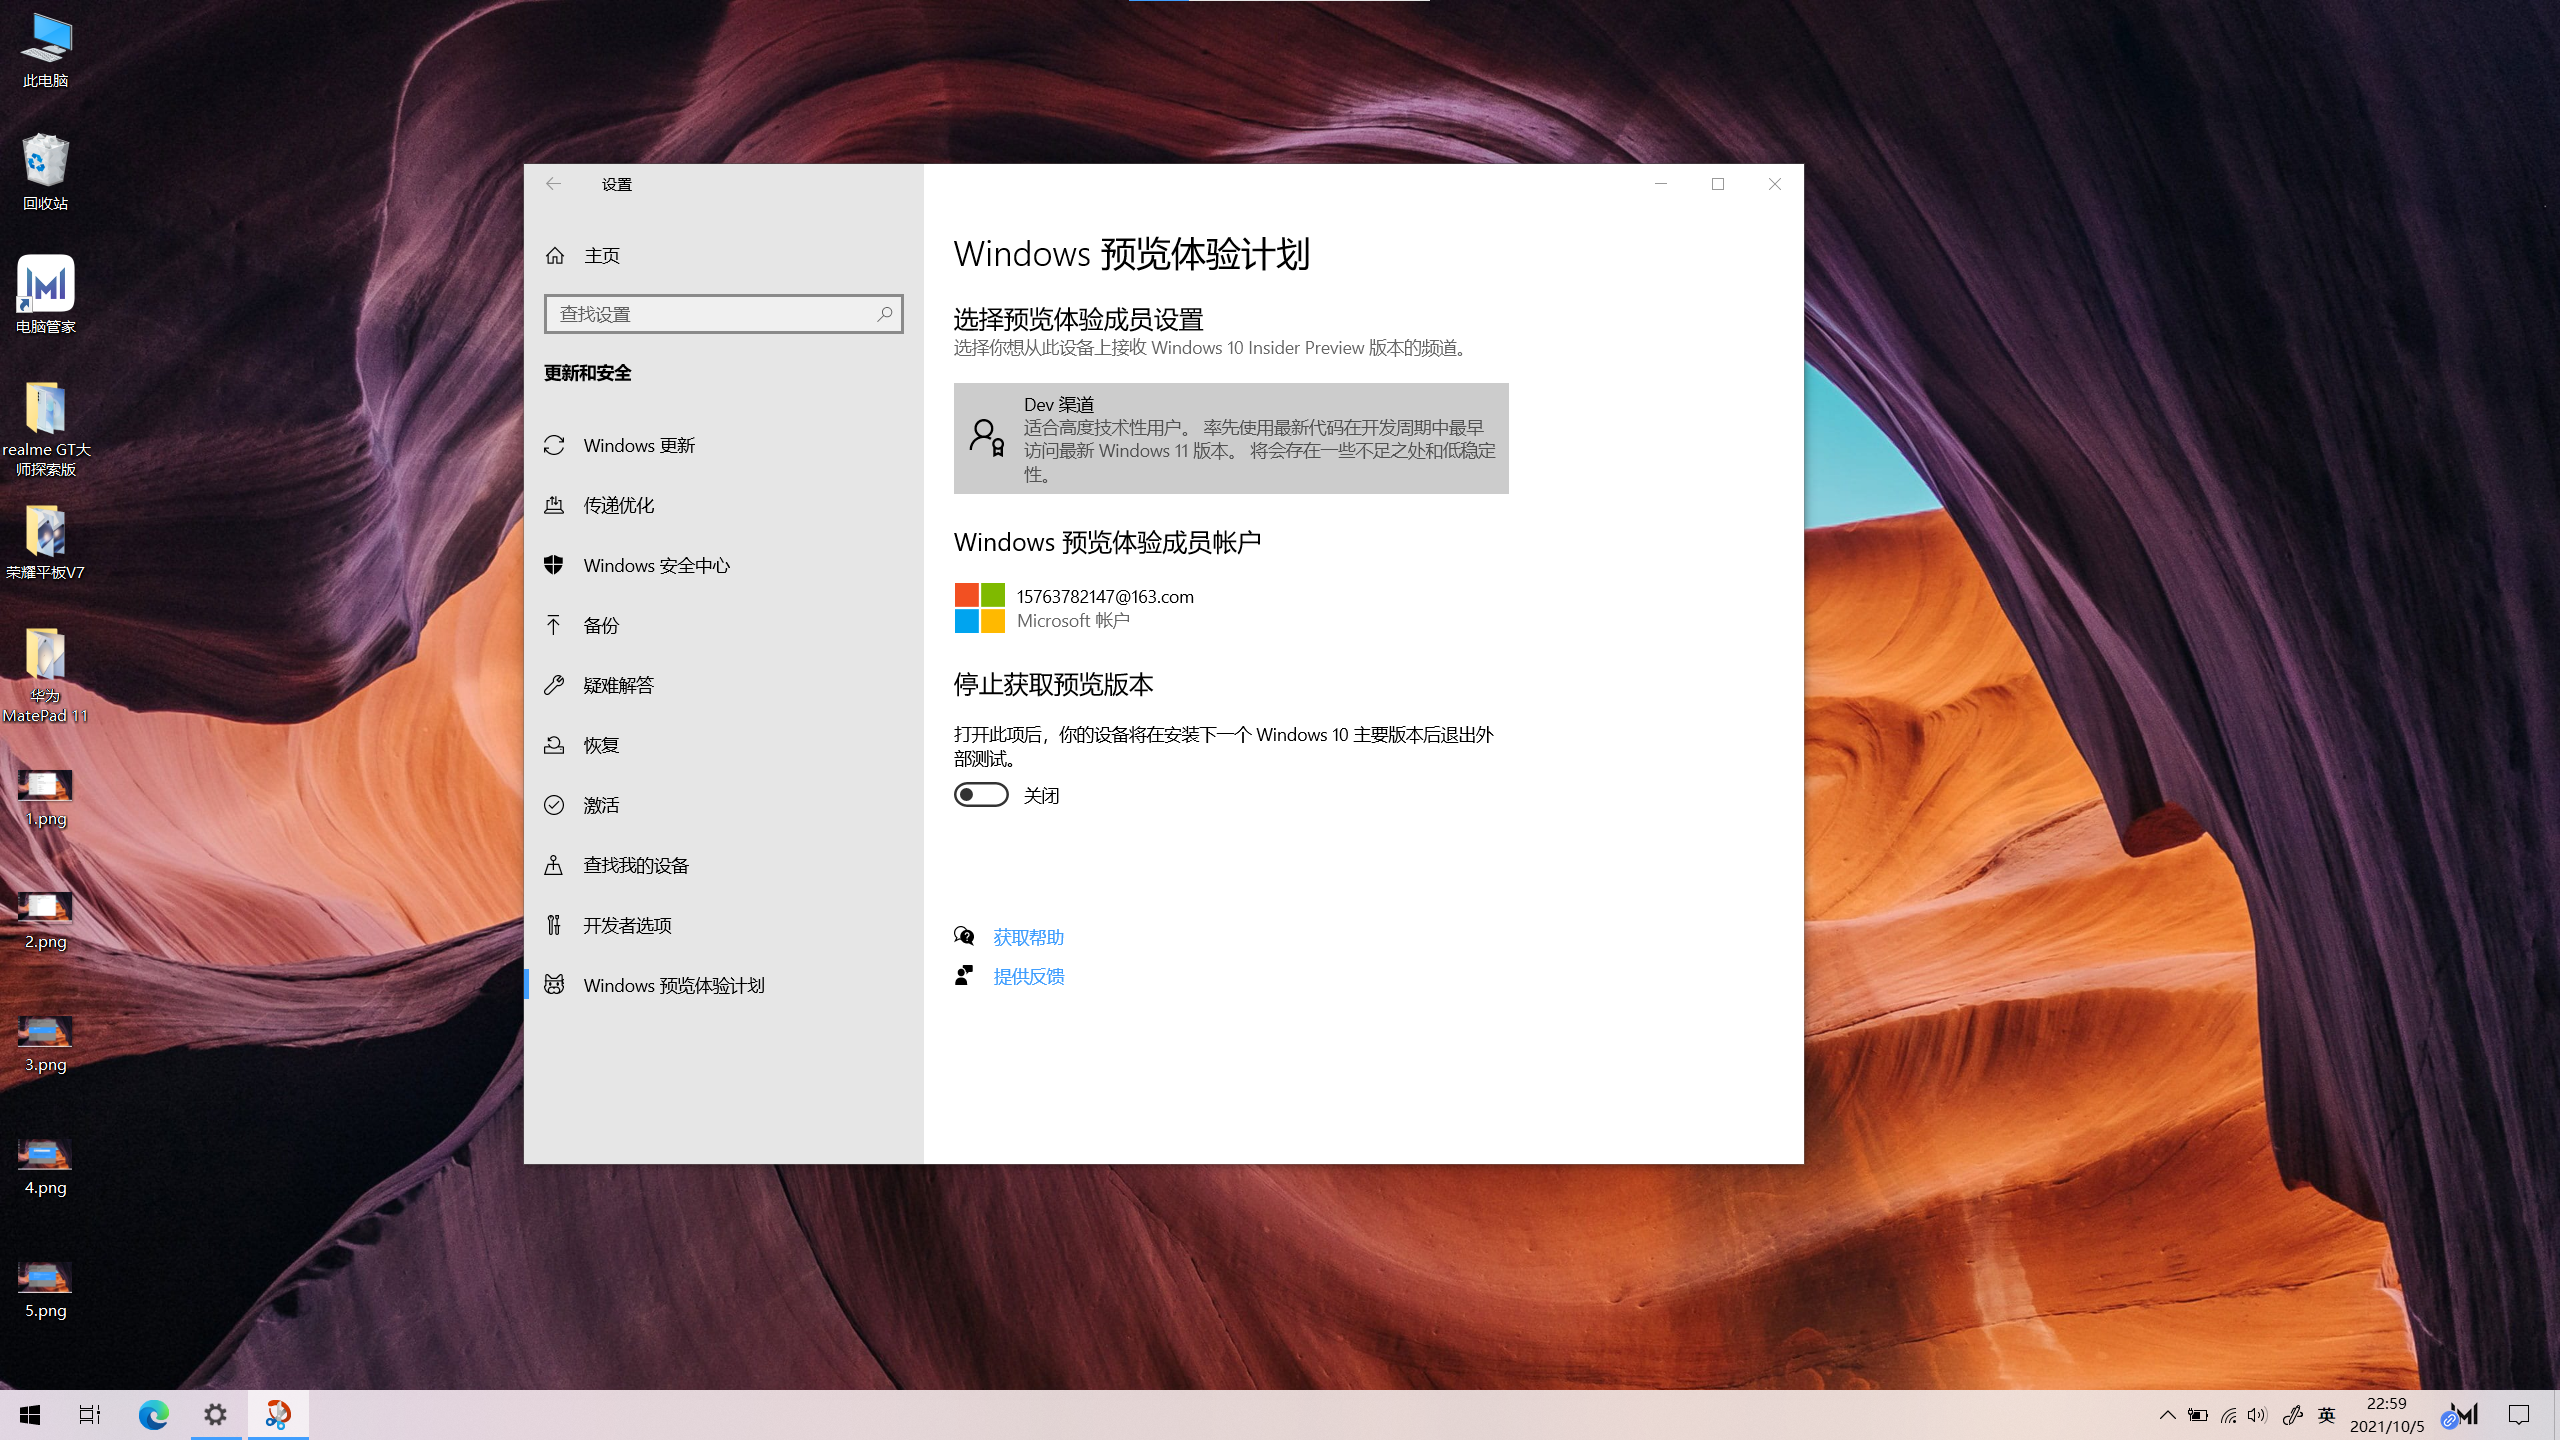Select 5.png file on desktop
The height and width of the screenshot is (1440, 2560).
coord(45,1290)
